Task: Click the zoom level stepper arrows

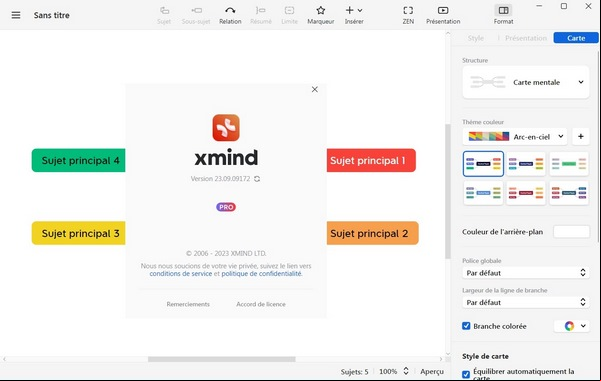Action: (406, 371)
